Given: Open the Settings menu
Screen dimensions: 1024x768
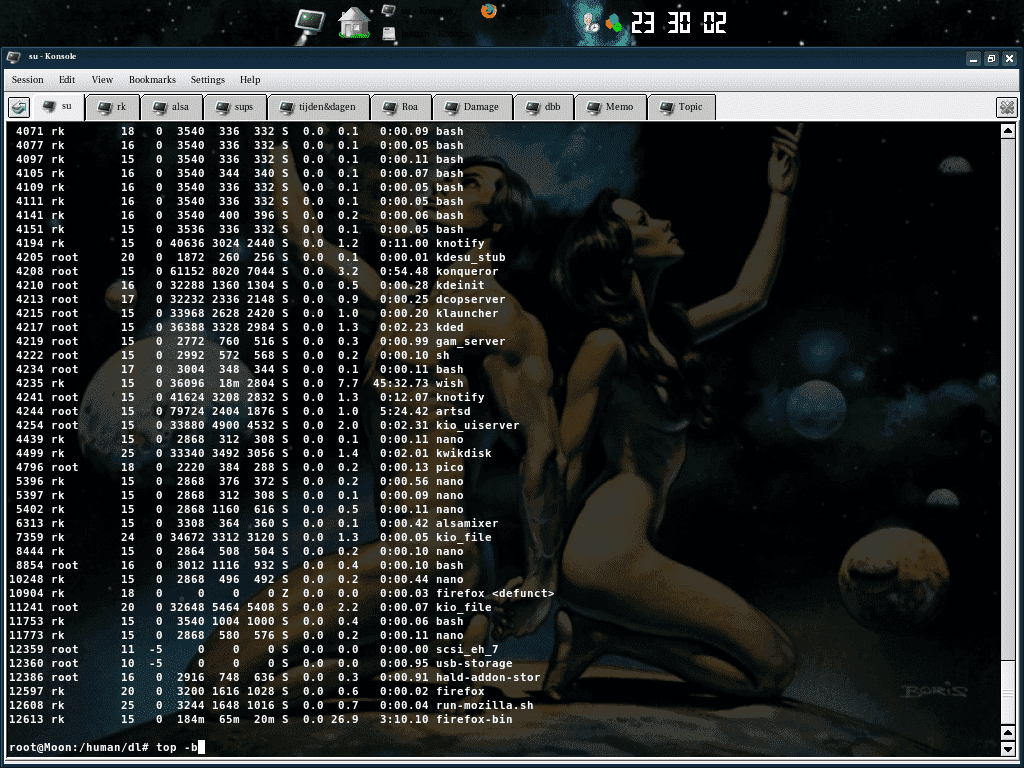Looking at the screenshot, I should 208,80.
